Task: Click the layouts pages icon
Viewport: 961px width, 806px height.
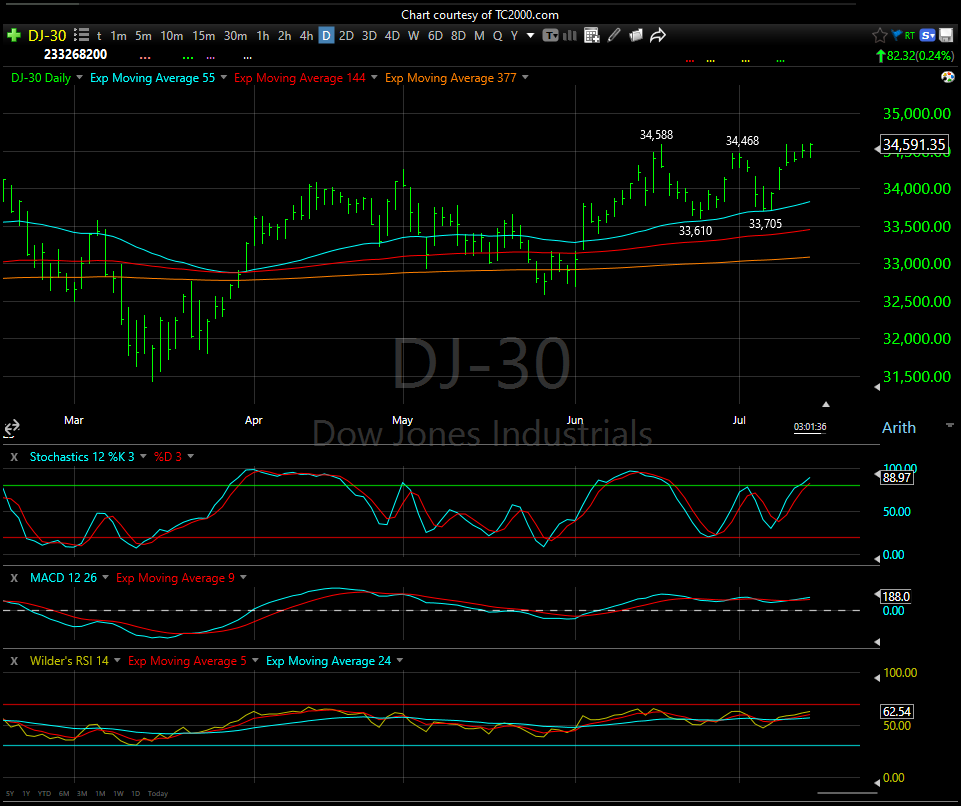Action: (x=636, y=36)
